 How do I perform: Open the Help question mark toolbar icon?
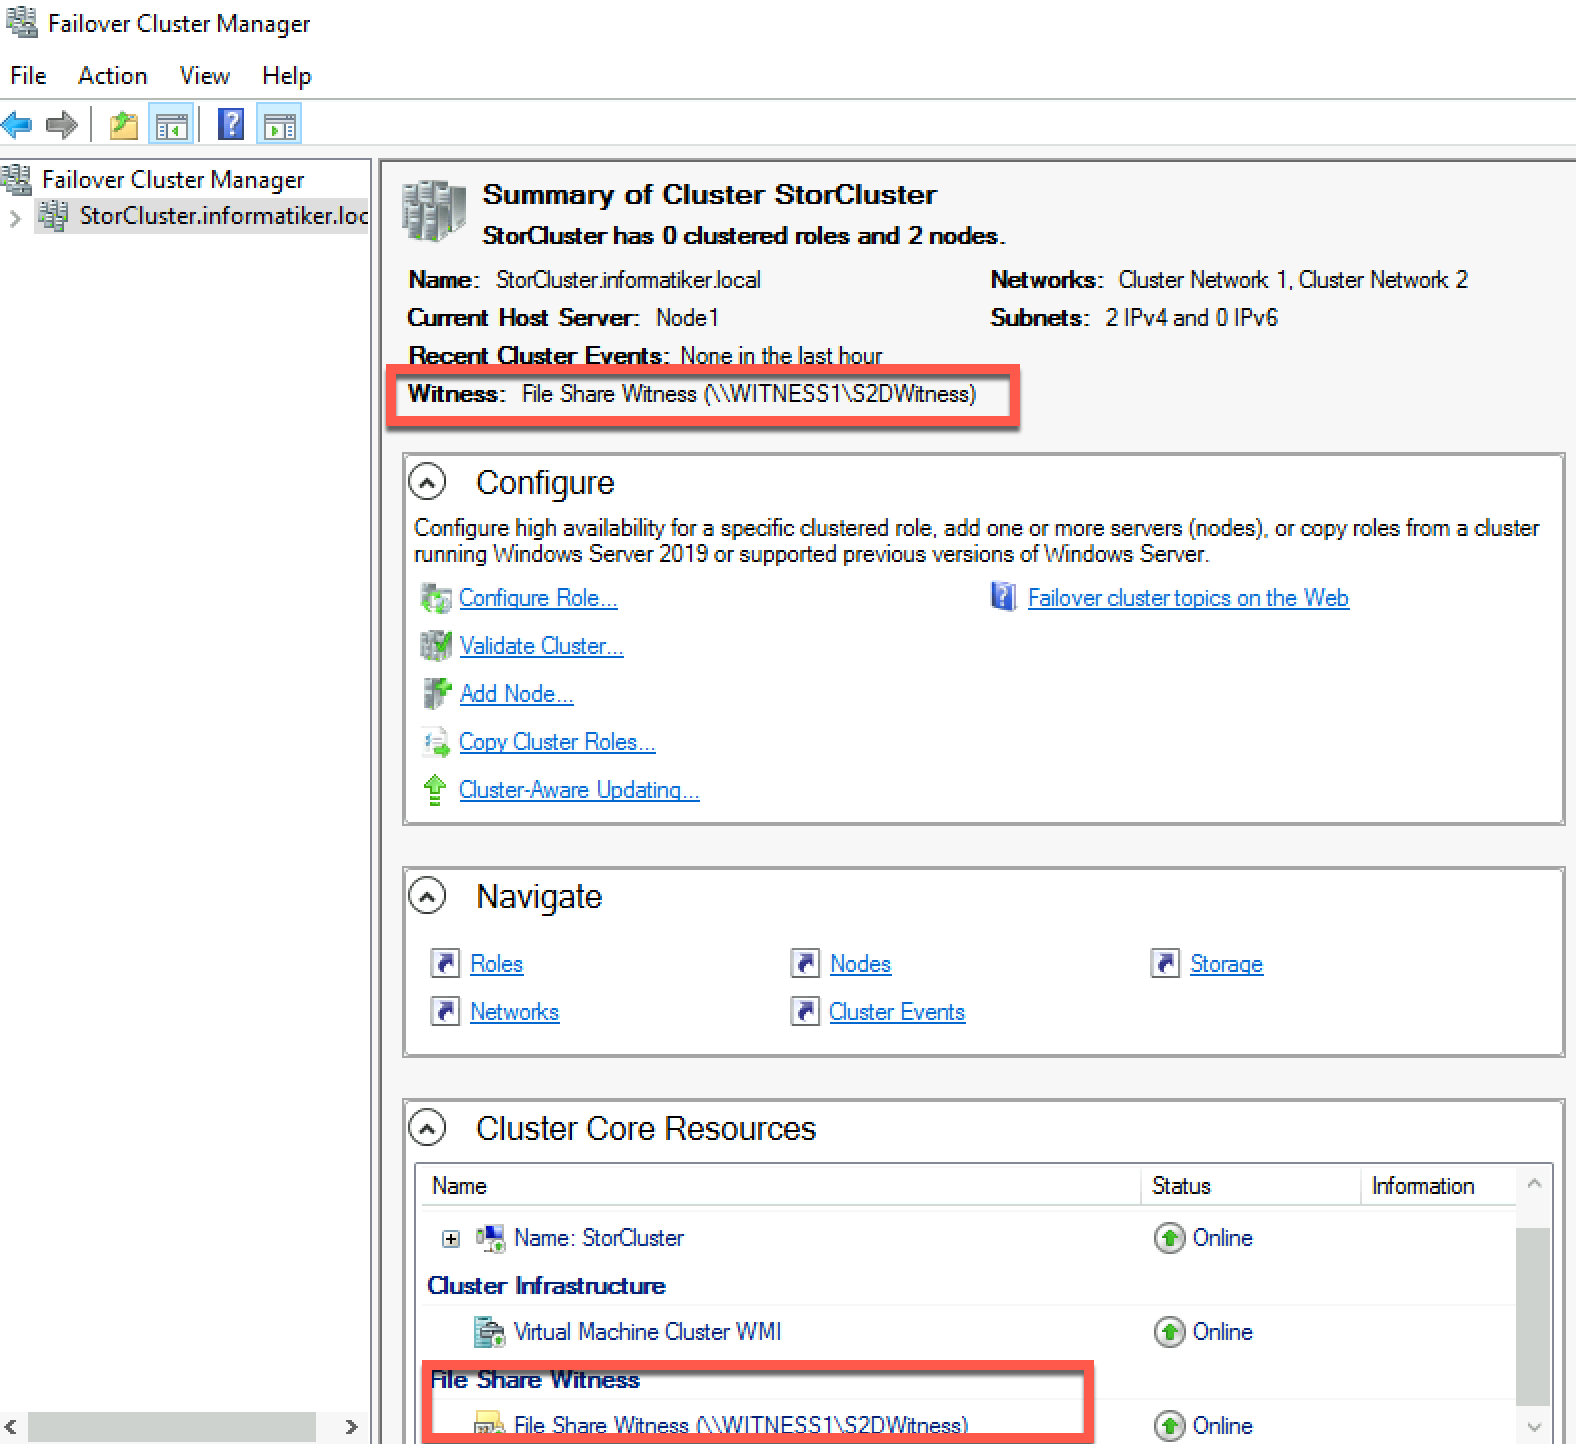(x=231, y=124)
